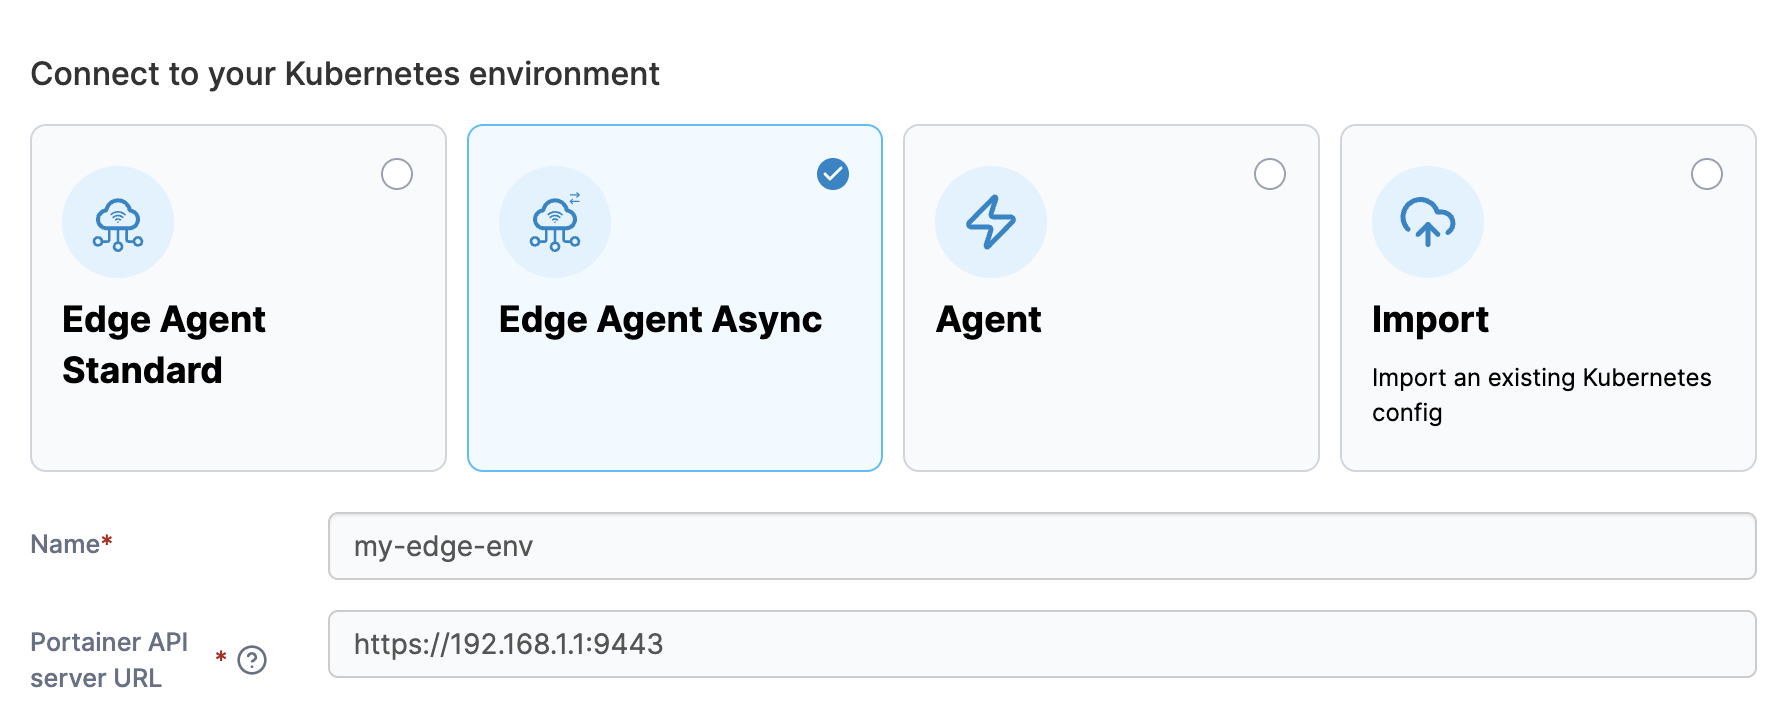Click the Agent card title
This screenshot has height=722, width=1784.
[989, 320]
